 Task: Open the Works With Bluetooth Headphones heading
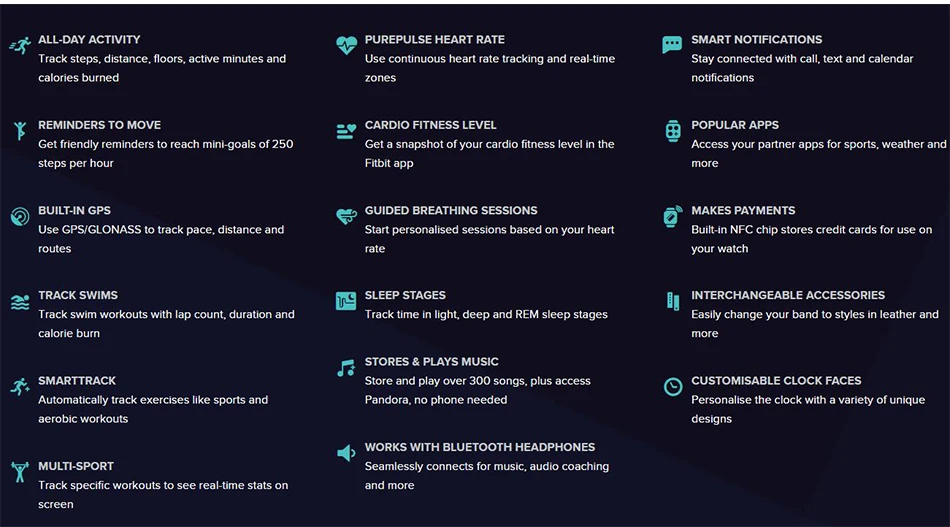[480, 448]
